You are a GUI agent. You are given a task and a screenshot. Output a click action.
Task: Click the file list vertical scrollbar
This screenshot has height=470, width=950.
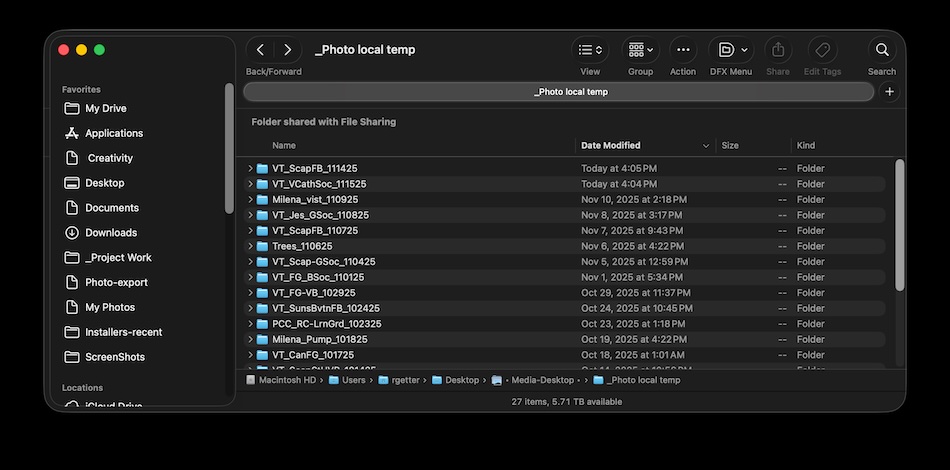899,225
